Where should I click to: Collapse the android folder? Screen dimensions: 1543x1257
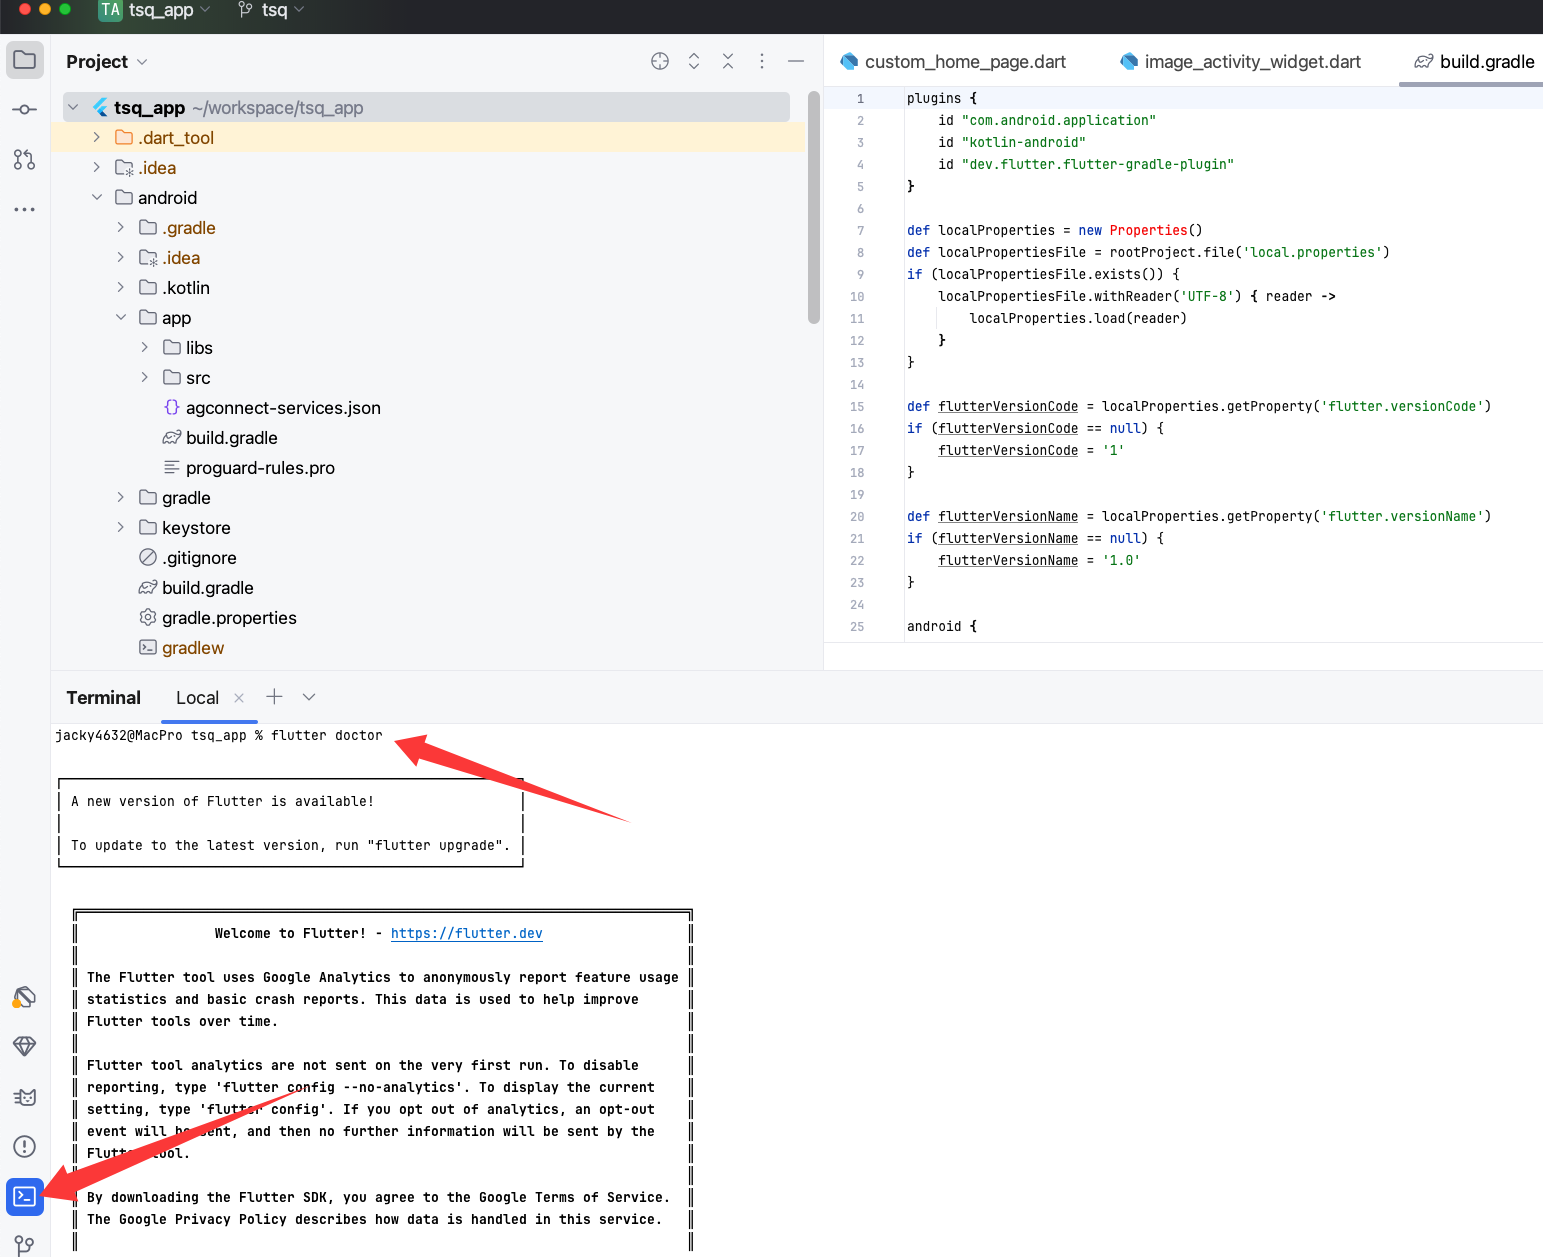pyautogui.click(x=97, y=198)
